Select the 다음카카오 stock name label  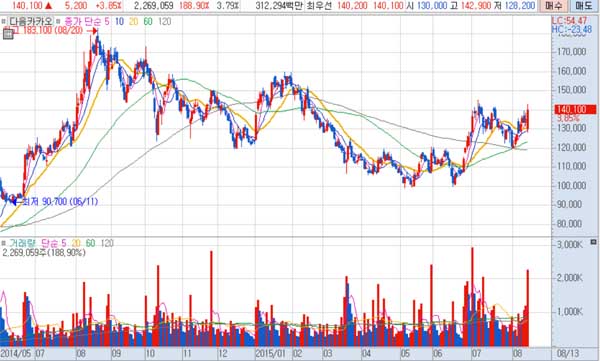[x=31, y=21]
